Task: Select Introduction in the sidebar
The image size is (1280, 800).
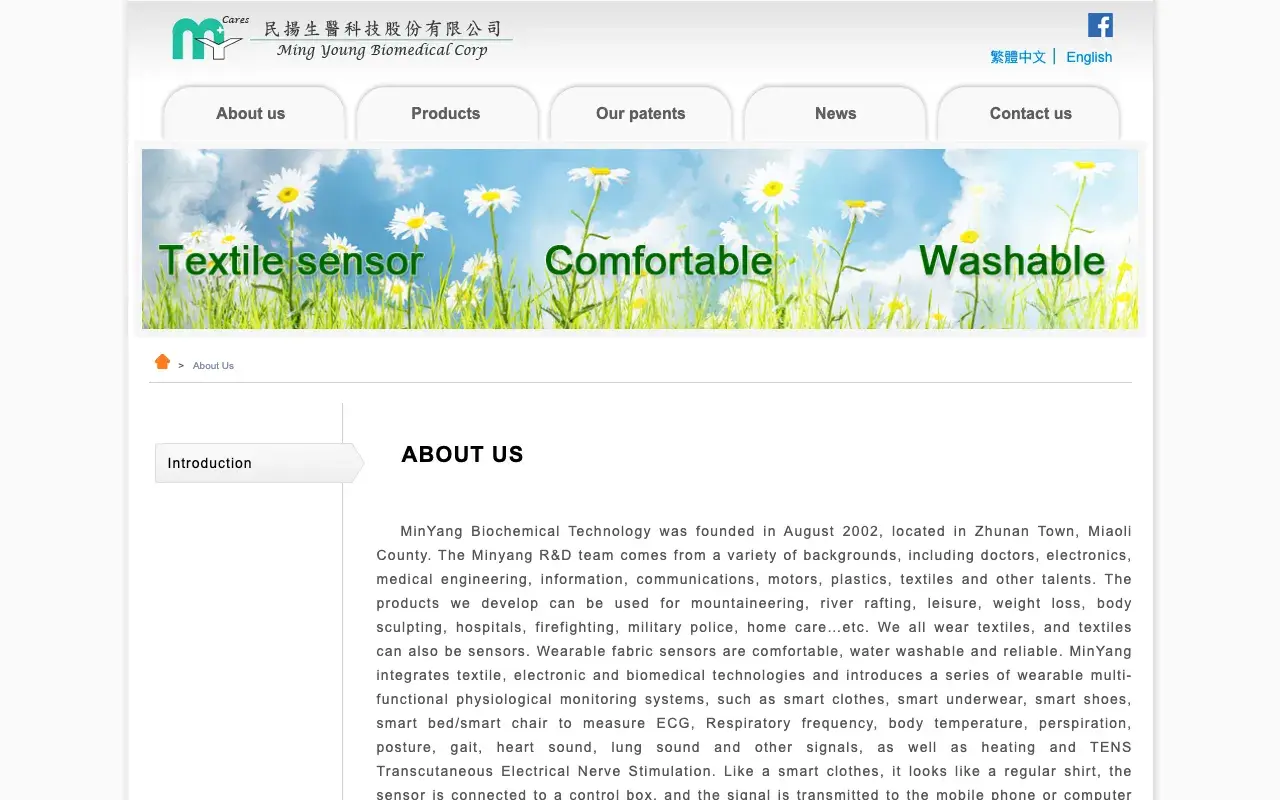Action: point(259,463)
